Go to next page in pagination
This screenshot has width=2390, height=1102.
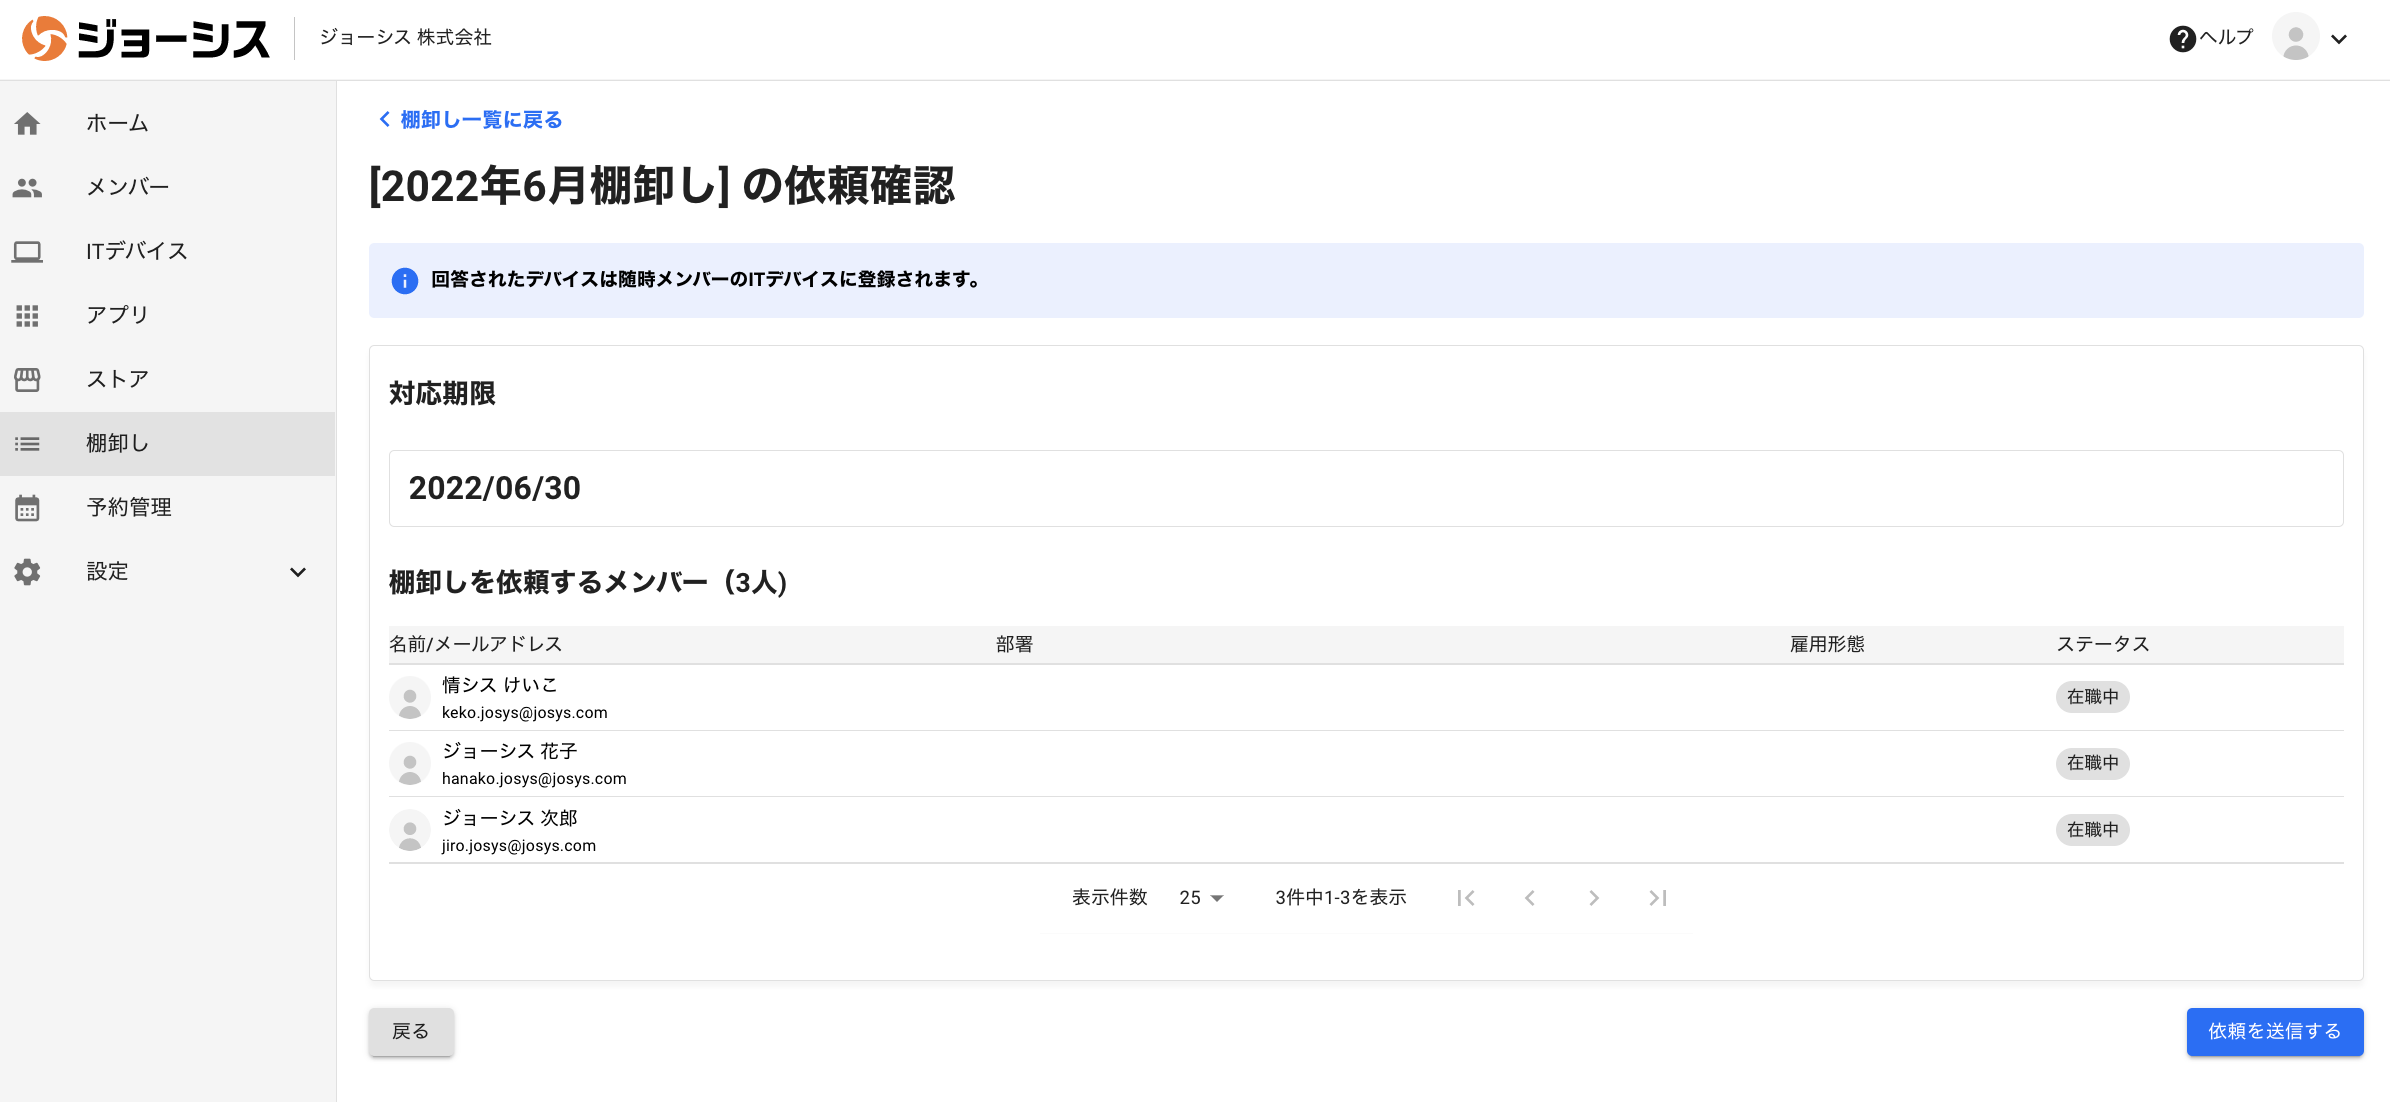pyautogui.click(x=1594, y=898)
